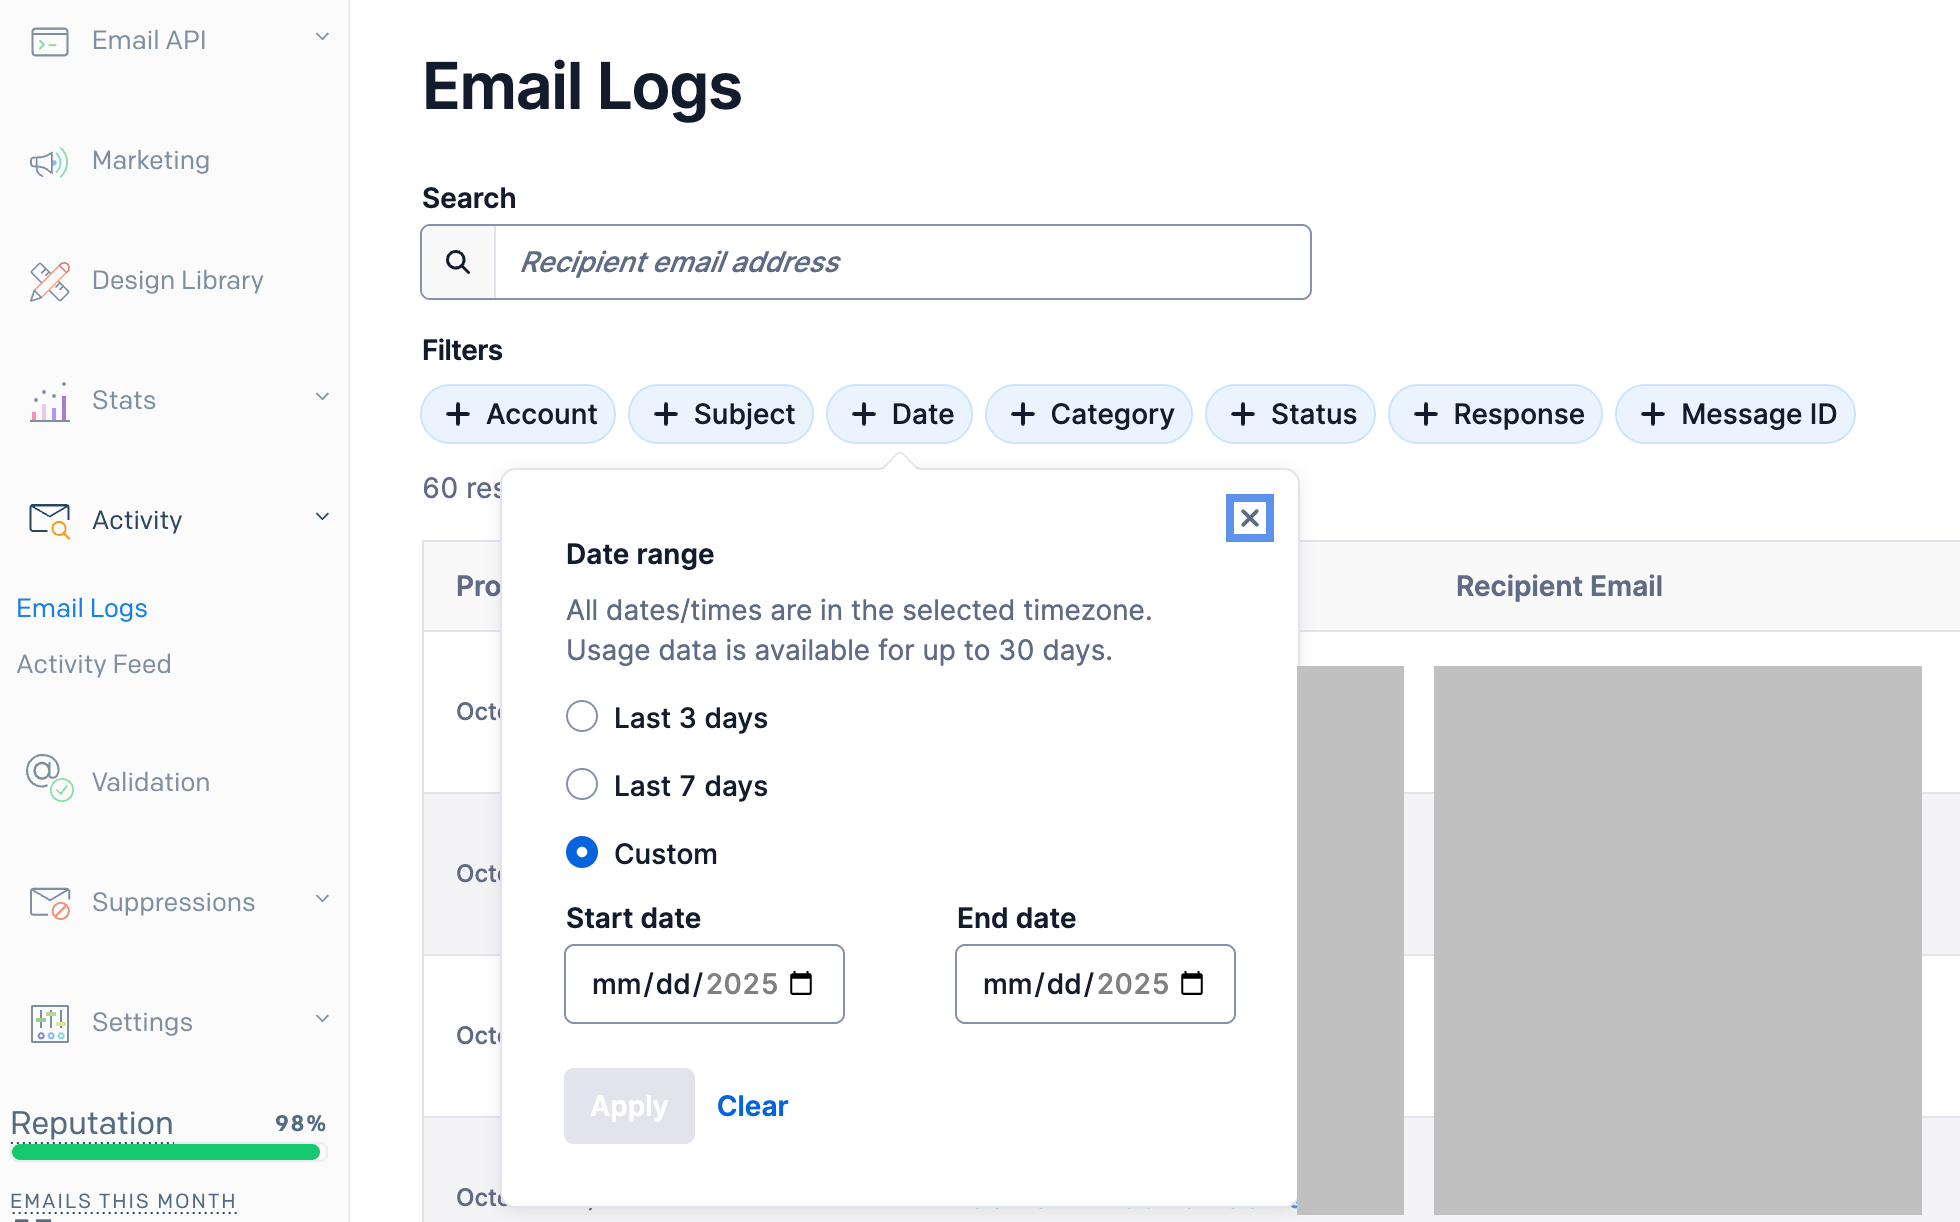Add the Category filter
Image resolution: width=1960 pixels, height=1222 pixels.
pyautogui.click(x=1089, y=414)
